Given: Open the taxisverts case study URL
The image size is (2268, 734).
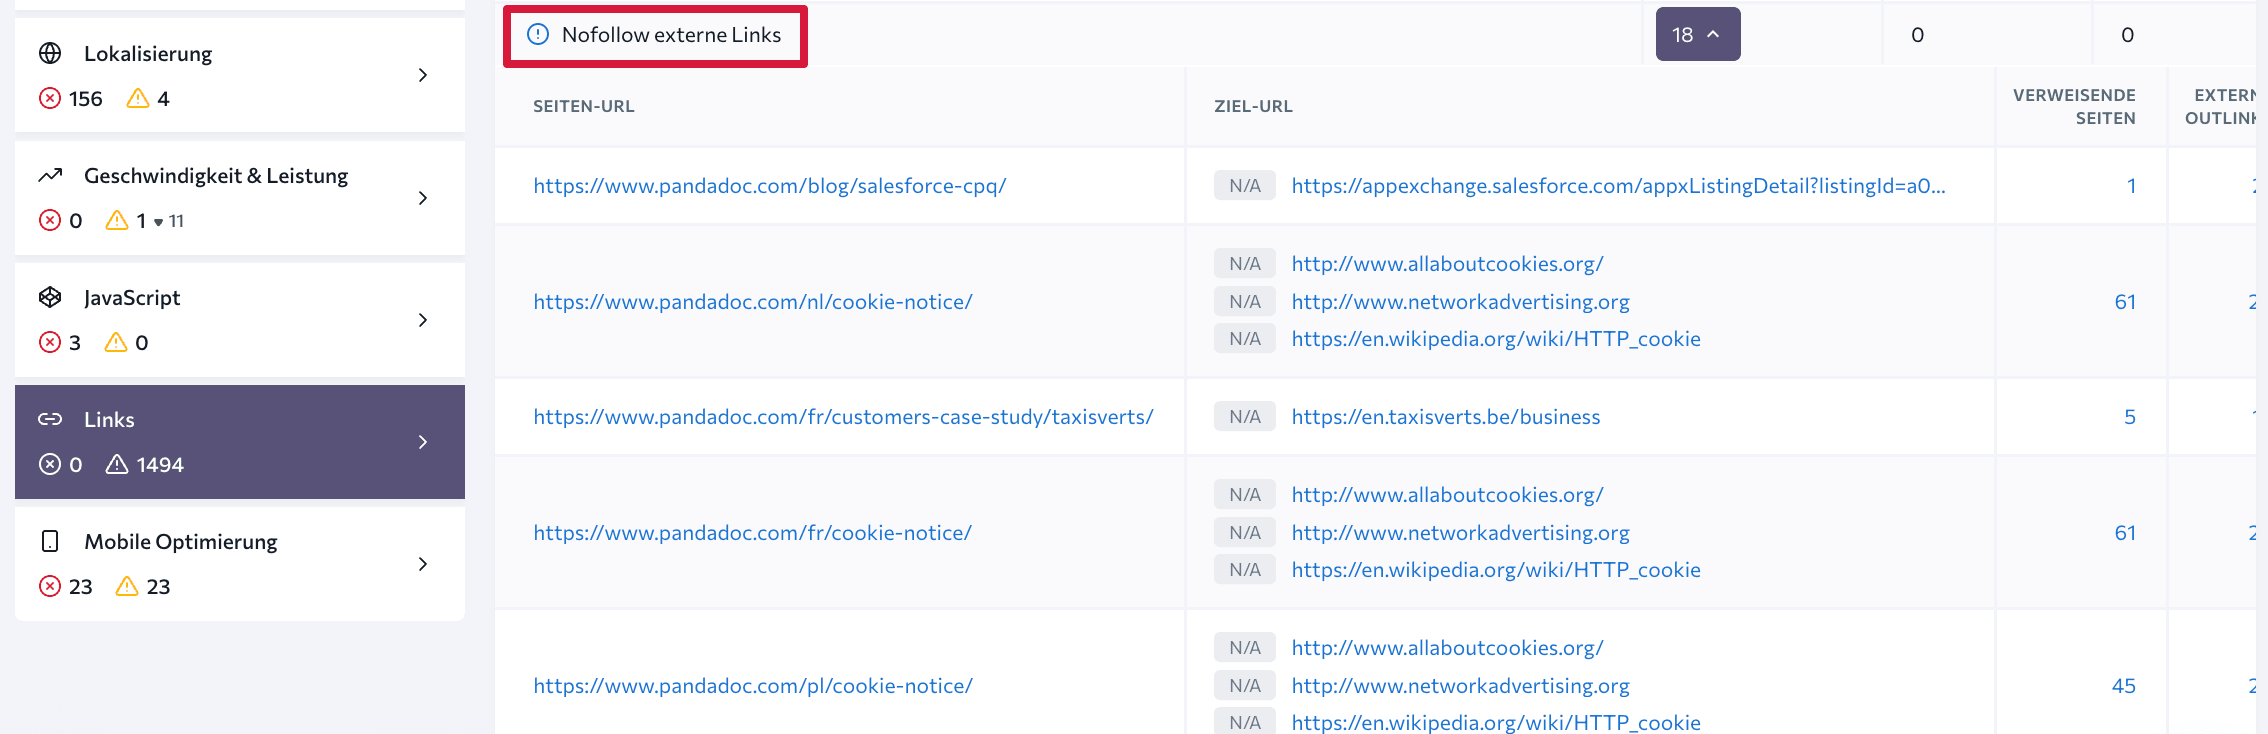Looking at the screenshot, I should pyautogui.click(x=843, y=417).
